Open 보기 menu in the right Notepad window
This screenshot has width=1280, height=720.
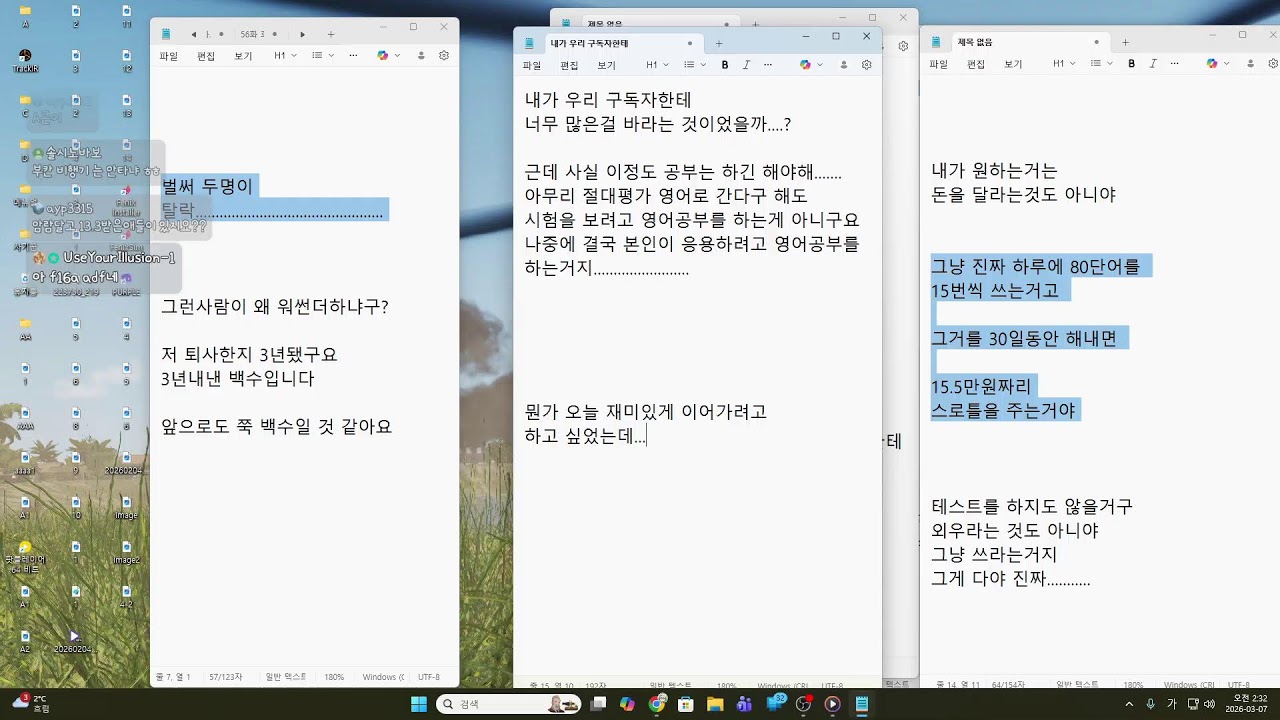[1013, 63]
